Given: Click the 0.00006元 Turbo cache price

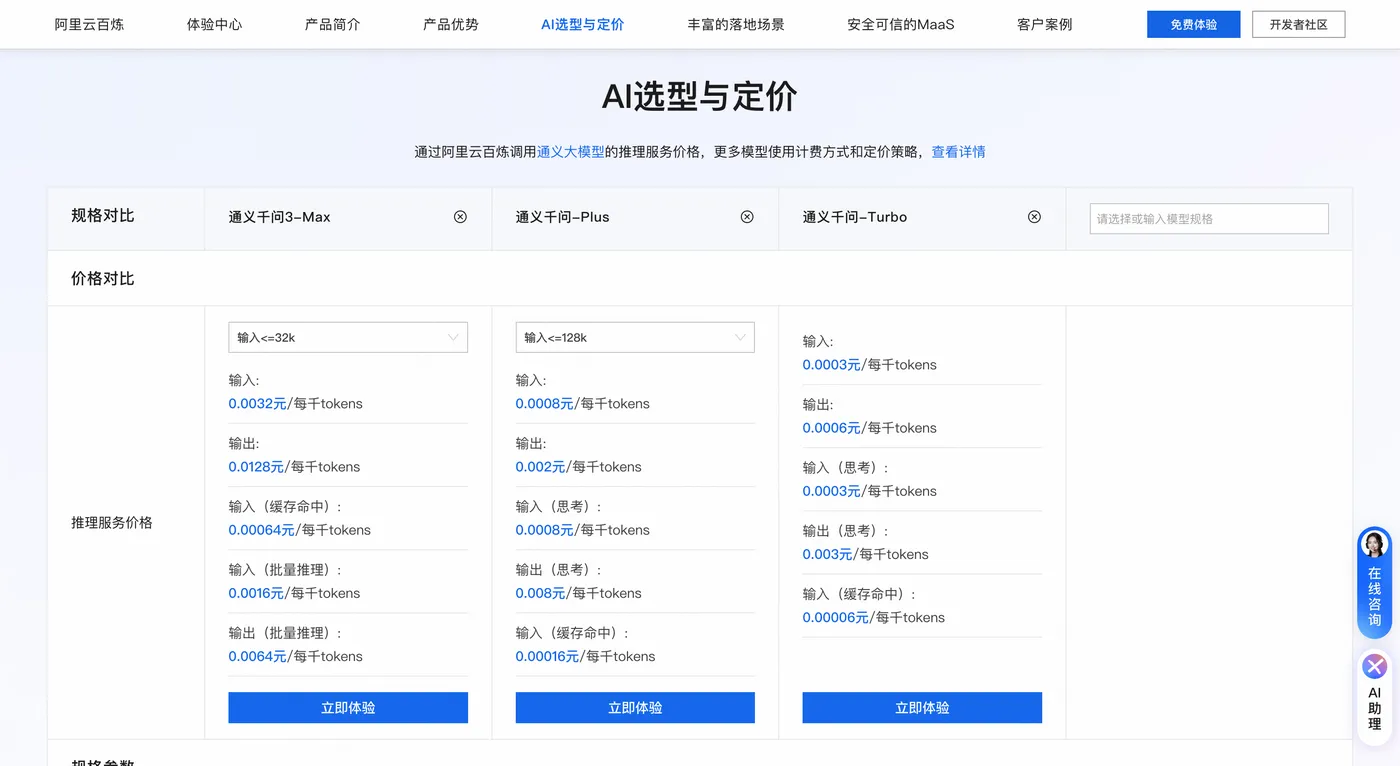Looking at the screenshot, I should (x=836, y=617).
